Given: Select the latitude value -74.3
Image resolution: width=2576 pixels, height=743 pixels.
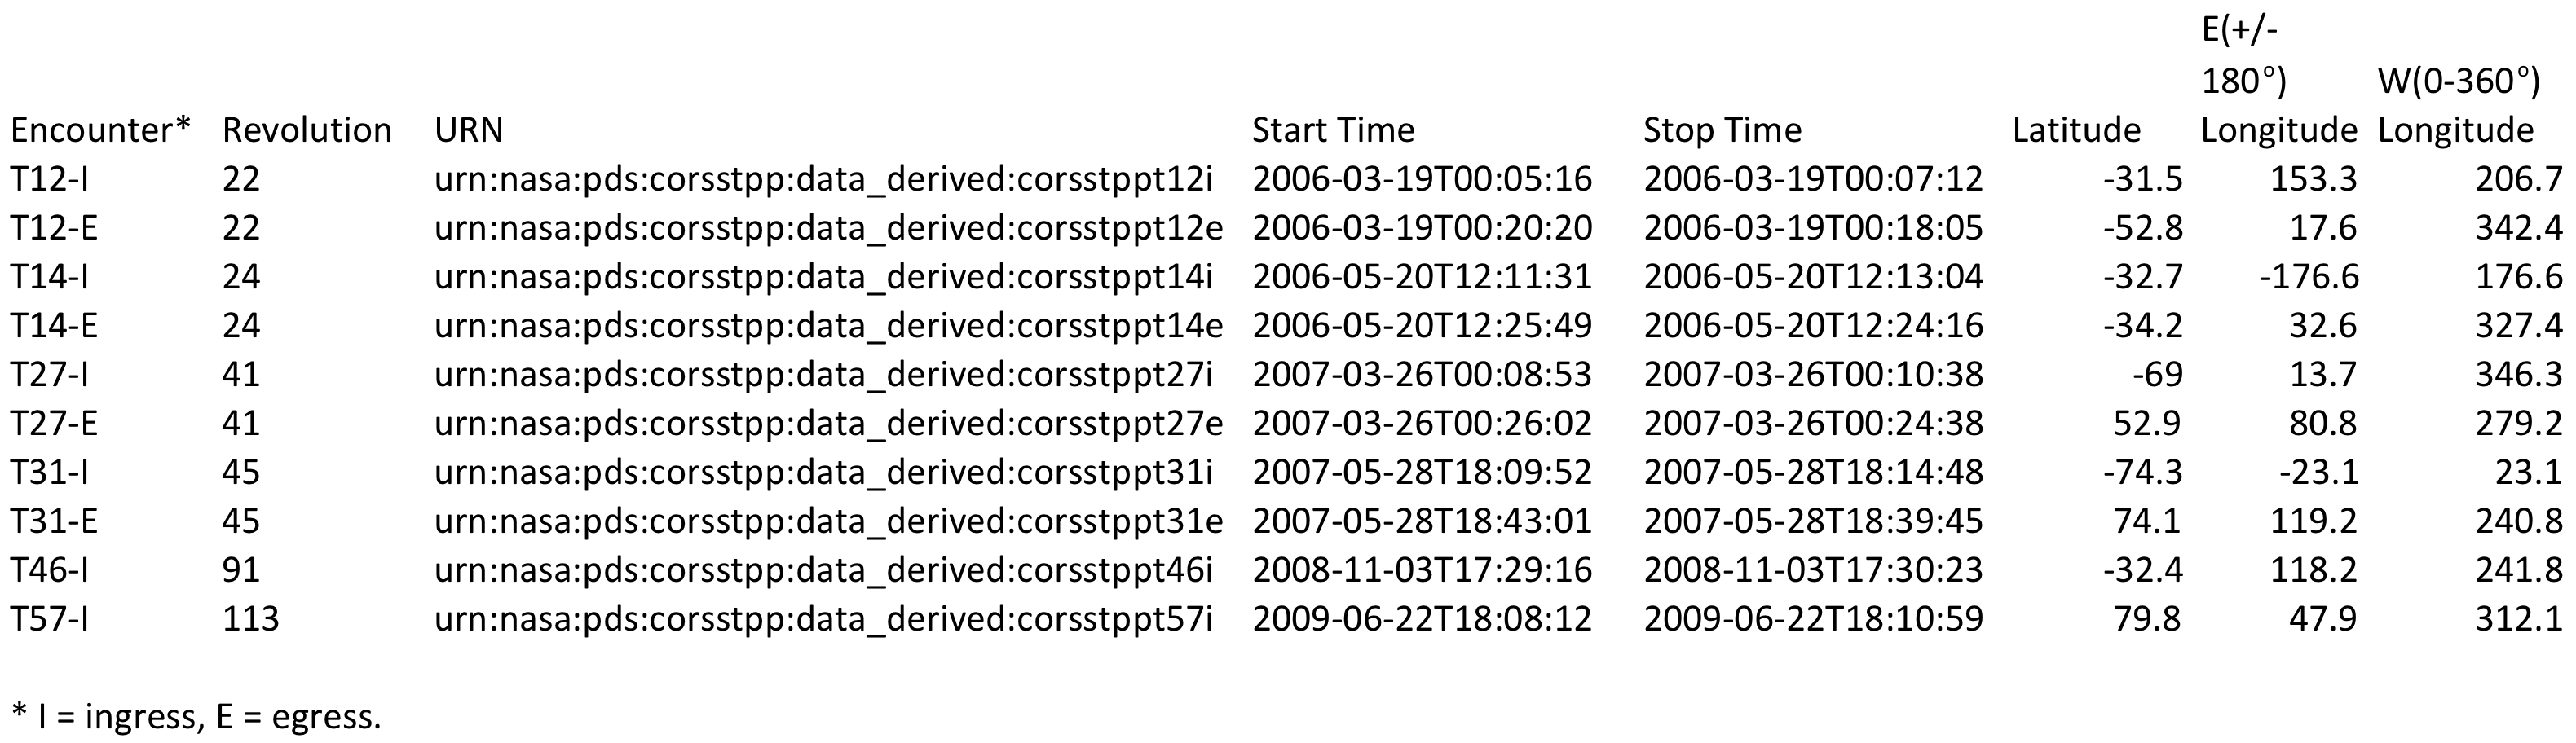Looking at the screenshot, I should (2142, 472).
